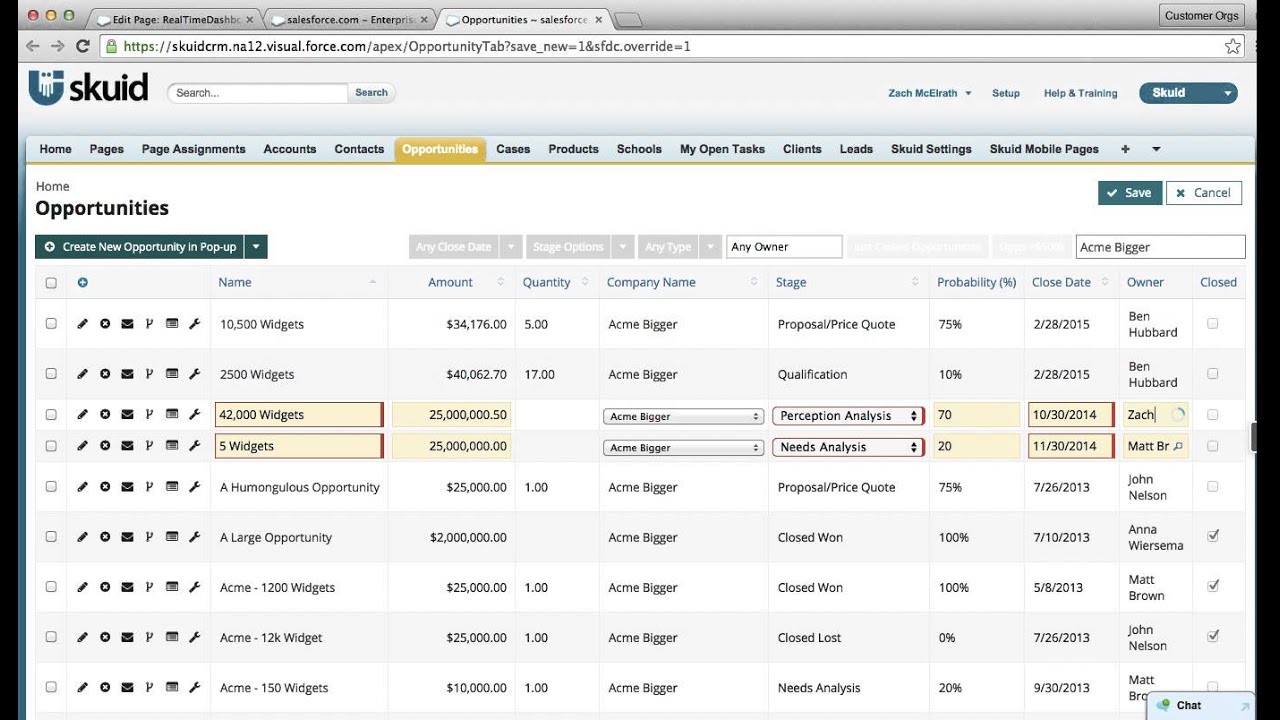Viewport: 1280px width, 720px height.
Task: Click the Any Owner filter field
Action: click(x=784, y=247)
